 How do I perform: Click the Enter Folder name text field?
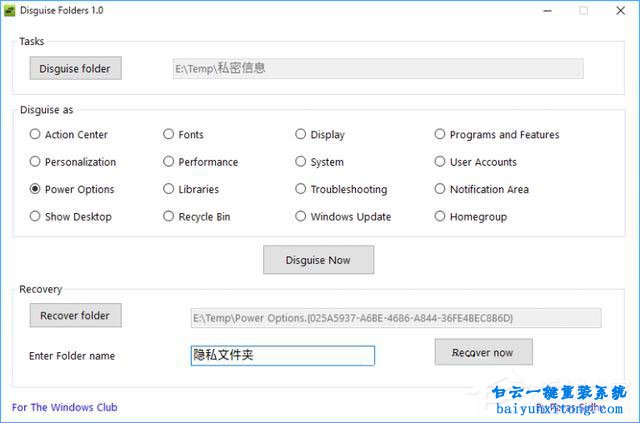pos(282,355)
